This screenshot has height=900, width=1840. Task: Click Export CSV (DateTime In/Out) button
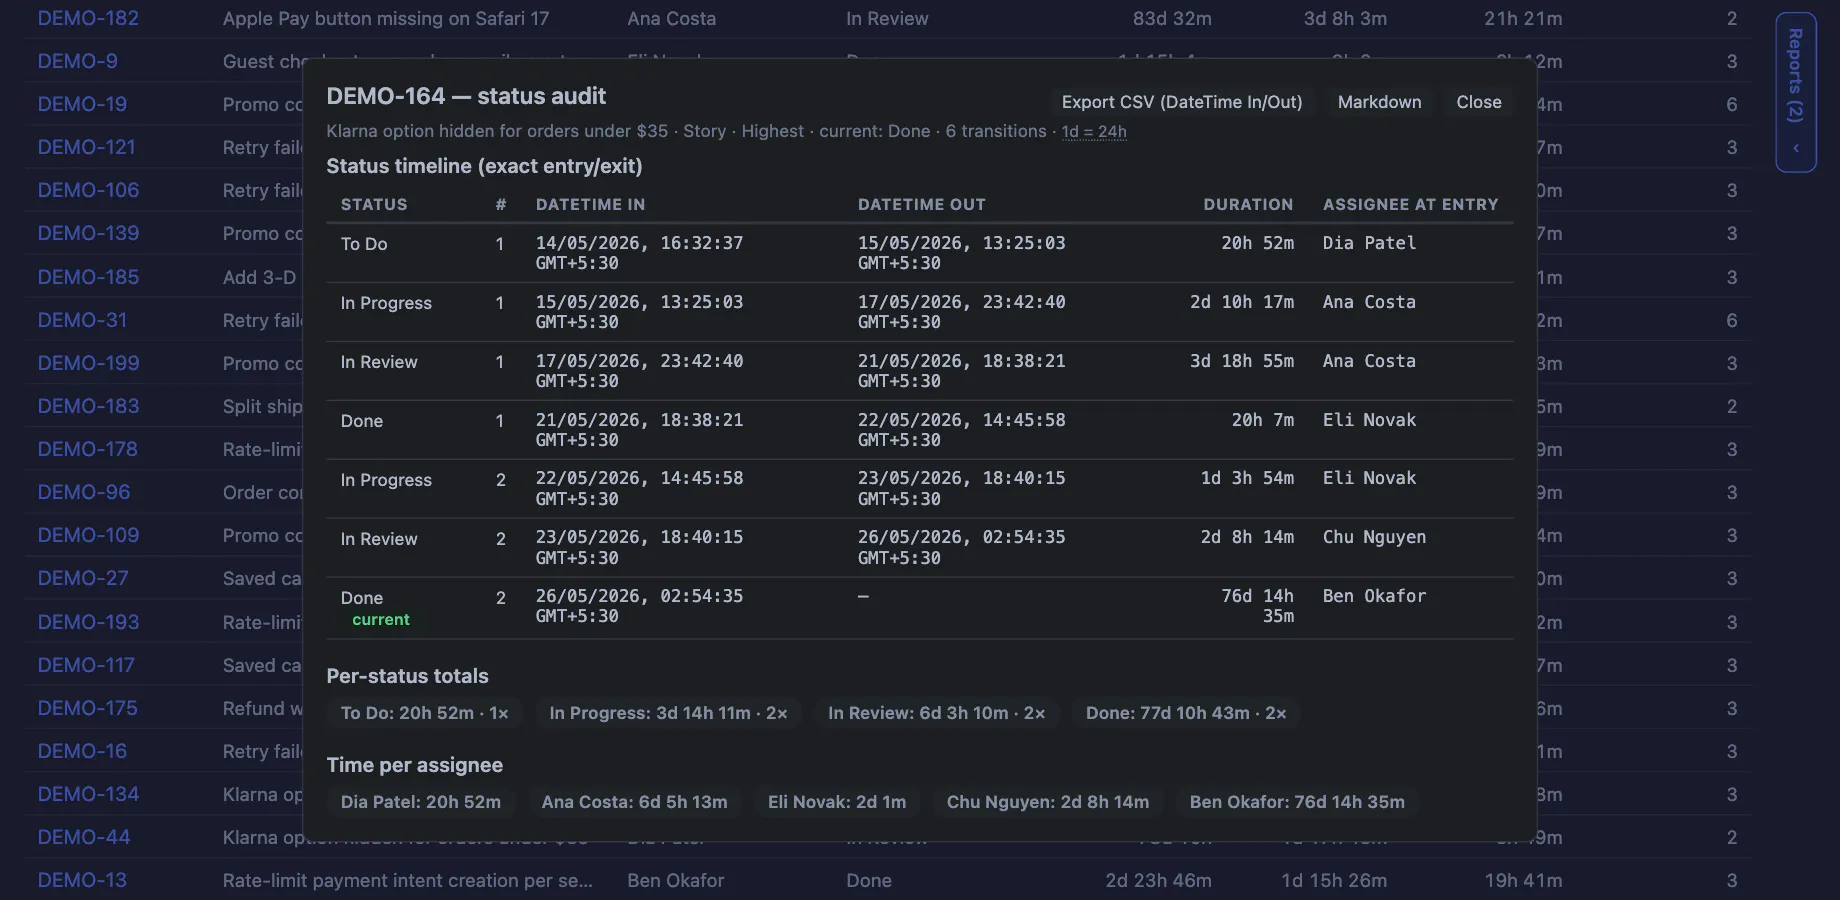[1182, 102]
